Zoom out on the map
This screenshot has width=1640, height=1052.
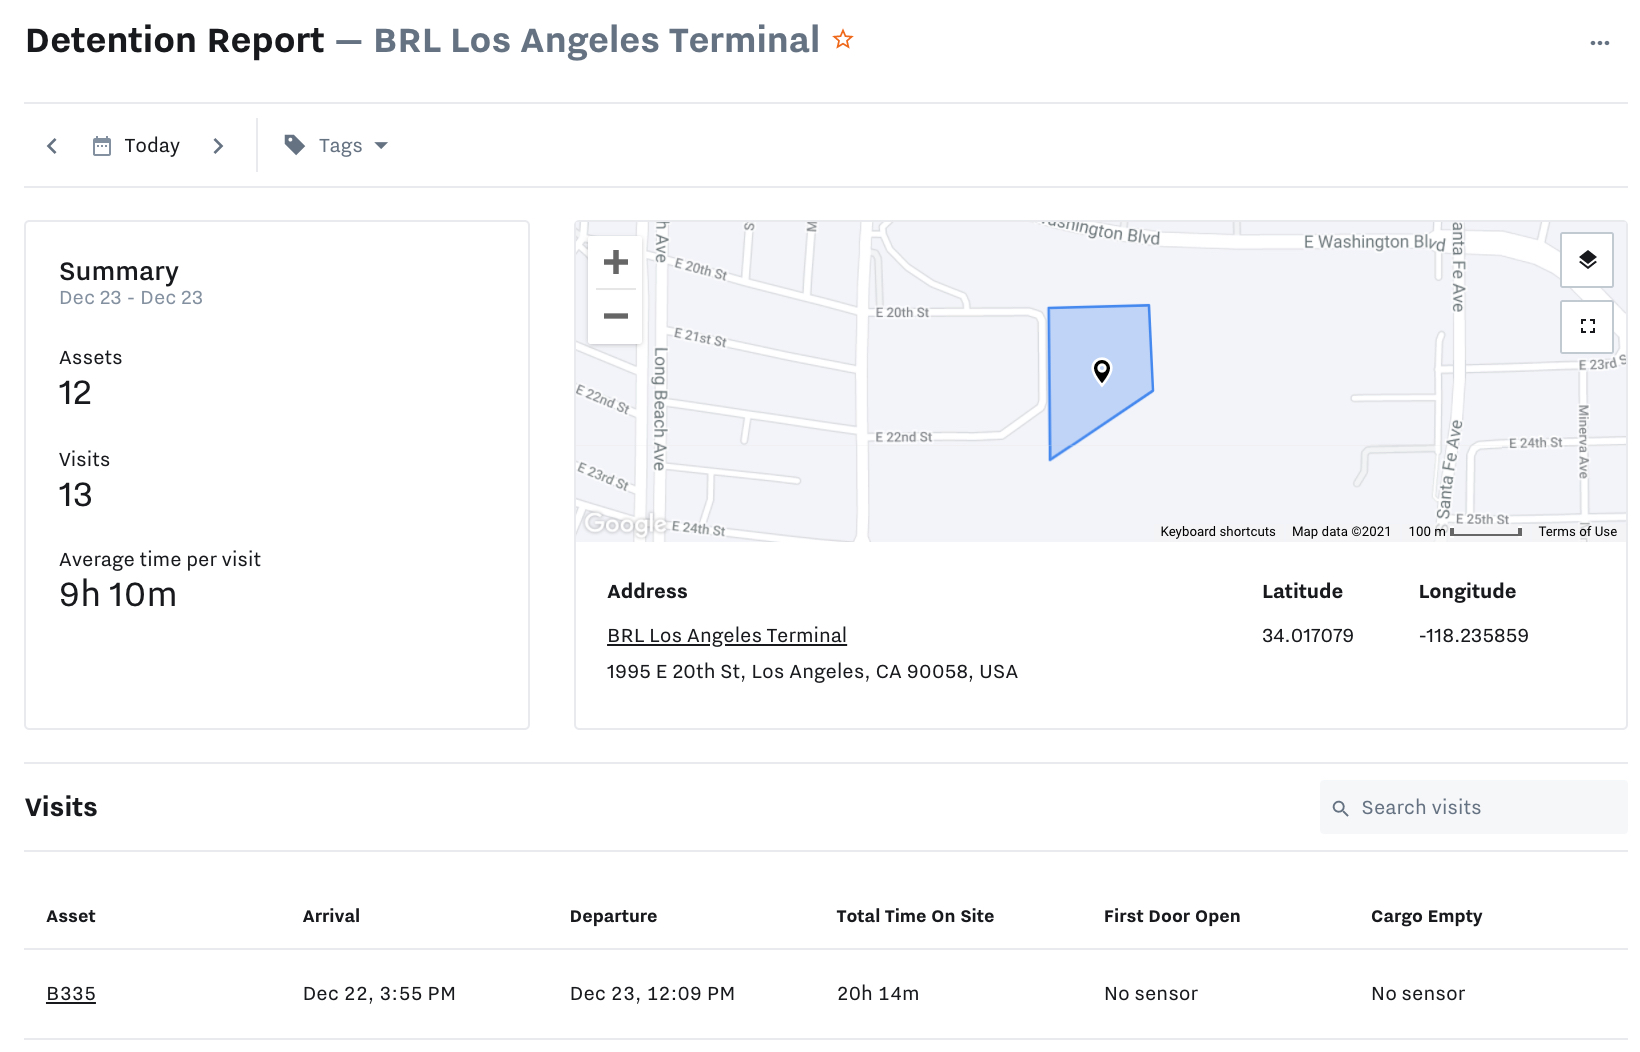click(x=616, y=316)
